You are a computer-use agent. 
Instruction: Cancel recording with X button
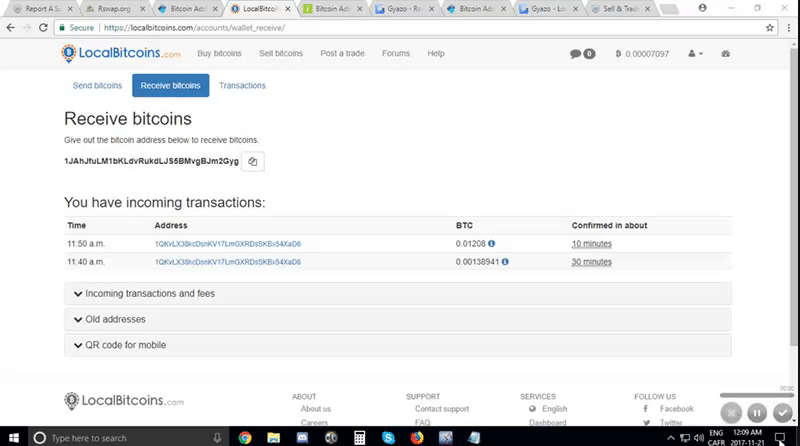pyautogui.click(x=731, y=413)
